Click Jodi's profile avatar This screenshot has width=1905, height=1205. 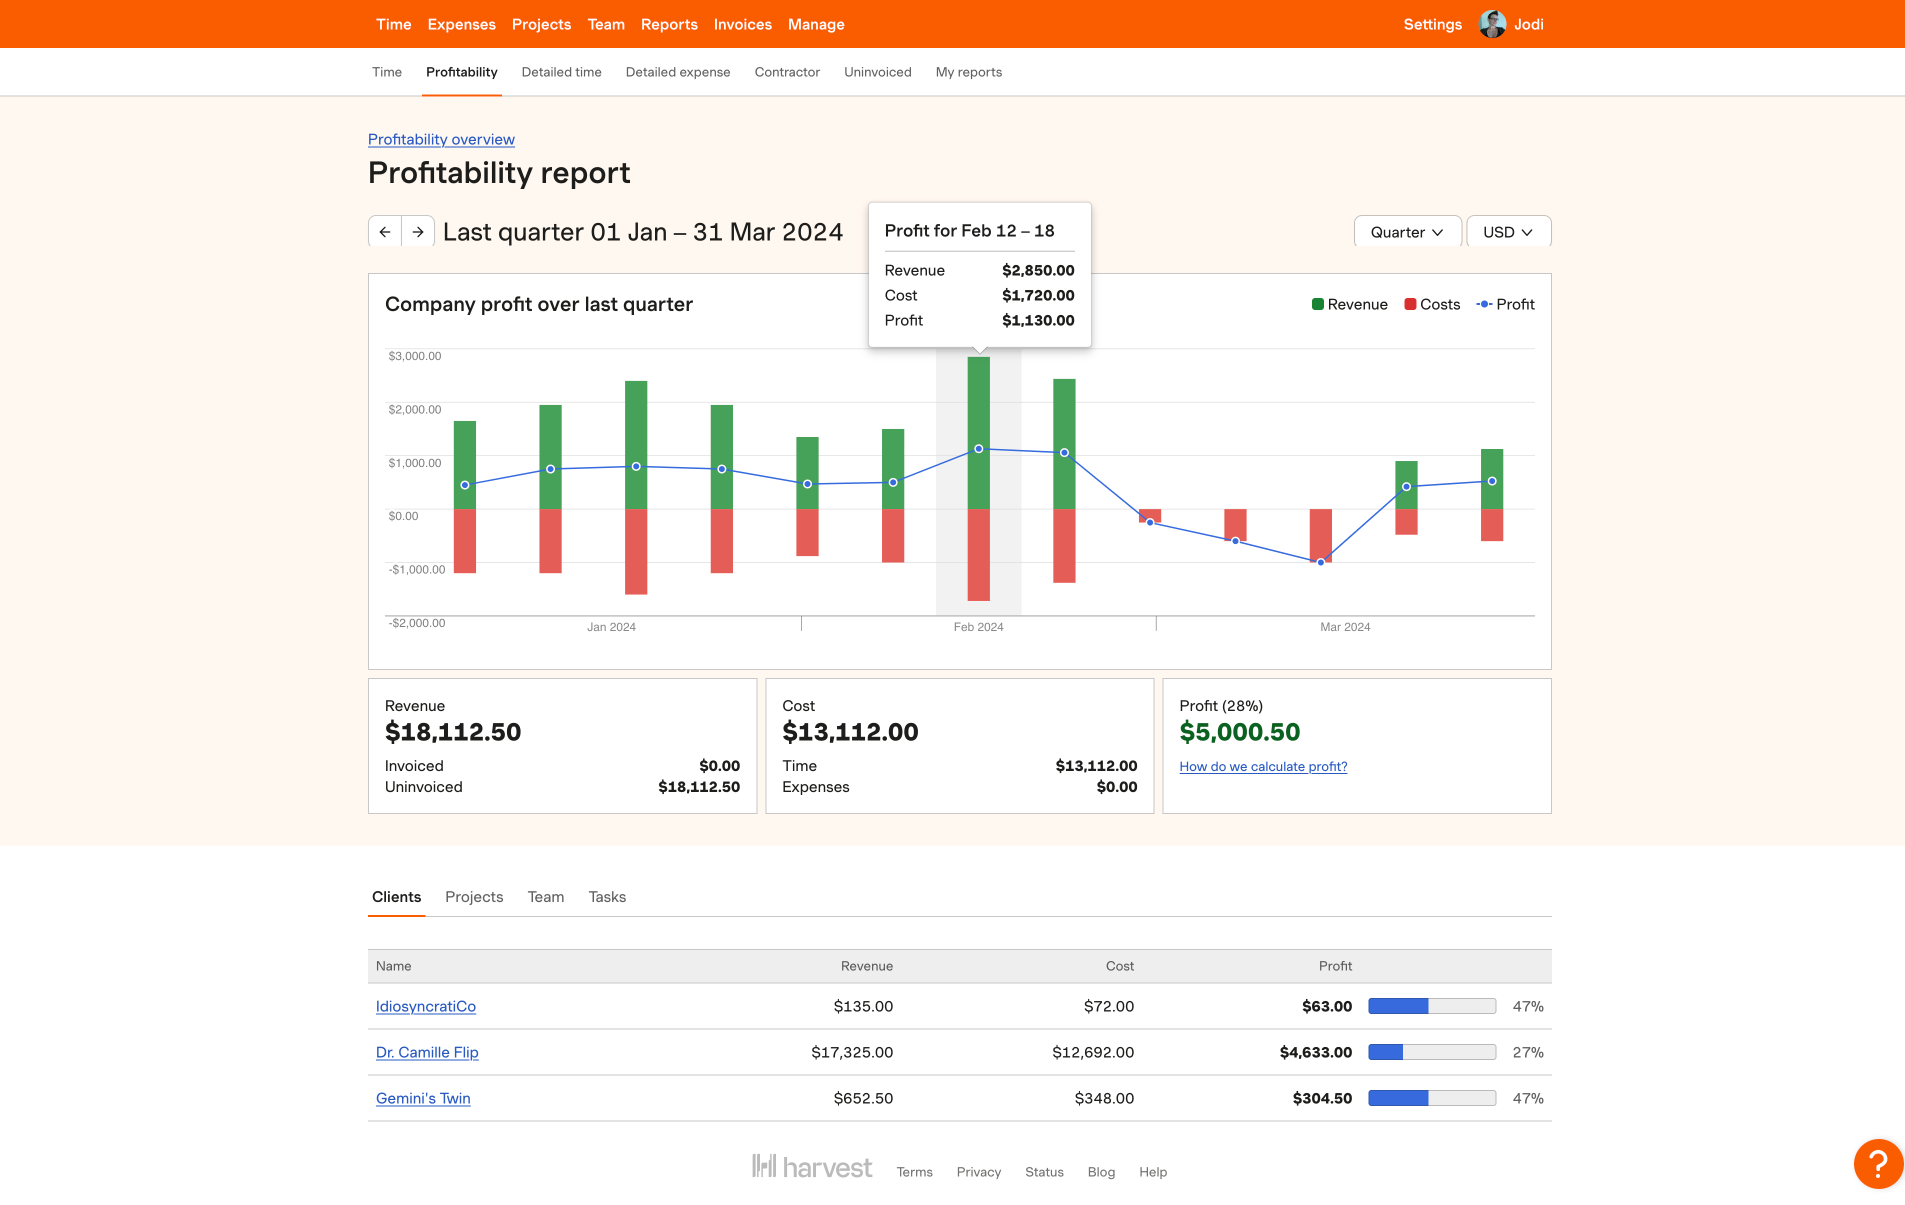point(1492,24)
